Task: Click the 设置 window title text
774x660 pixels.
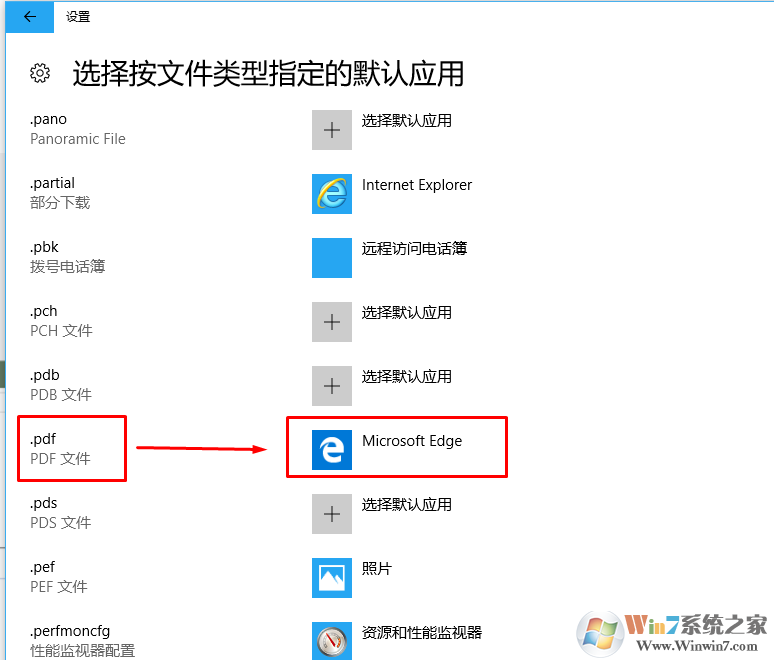Action: click(x=78, y=17)
